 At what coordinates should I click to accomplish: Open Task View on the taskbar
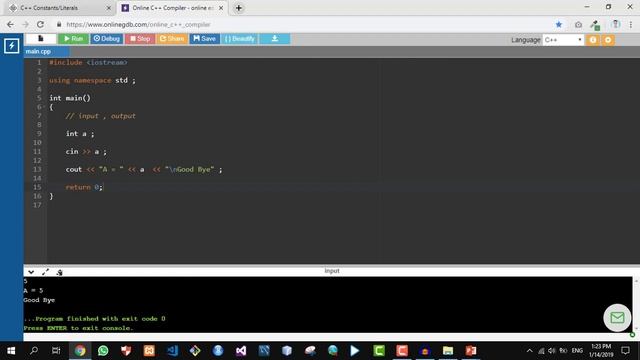tap(56, 351)
